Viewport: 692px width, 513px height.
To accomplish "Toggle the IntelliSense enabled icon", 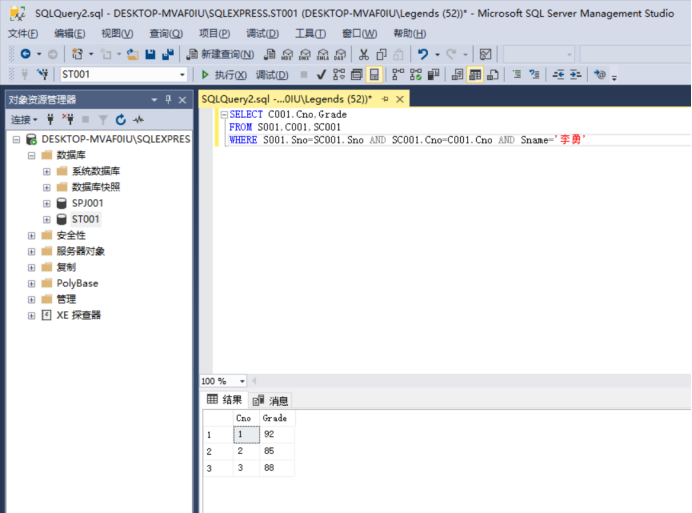I will pyautogui.click(x=374, y=74).
